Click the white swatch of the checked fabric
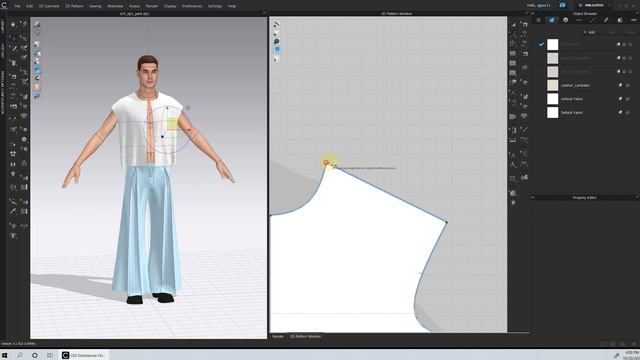Image resolution: width=640 pixels, height=360 pixels. pyautogui.click(x=553, y=44)
